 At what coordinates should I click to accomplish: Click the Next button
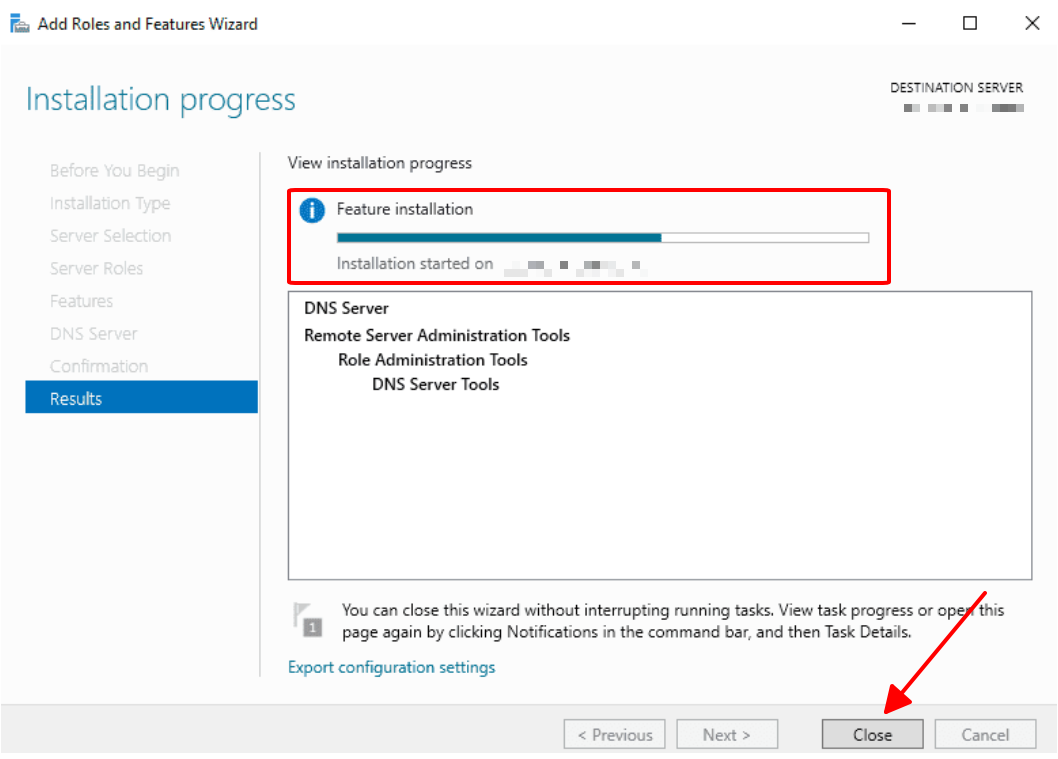tap(726, 735)
